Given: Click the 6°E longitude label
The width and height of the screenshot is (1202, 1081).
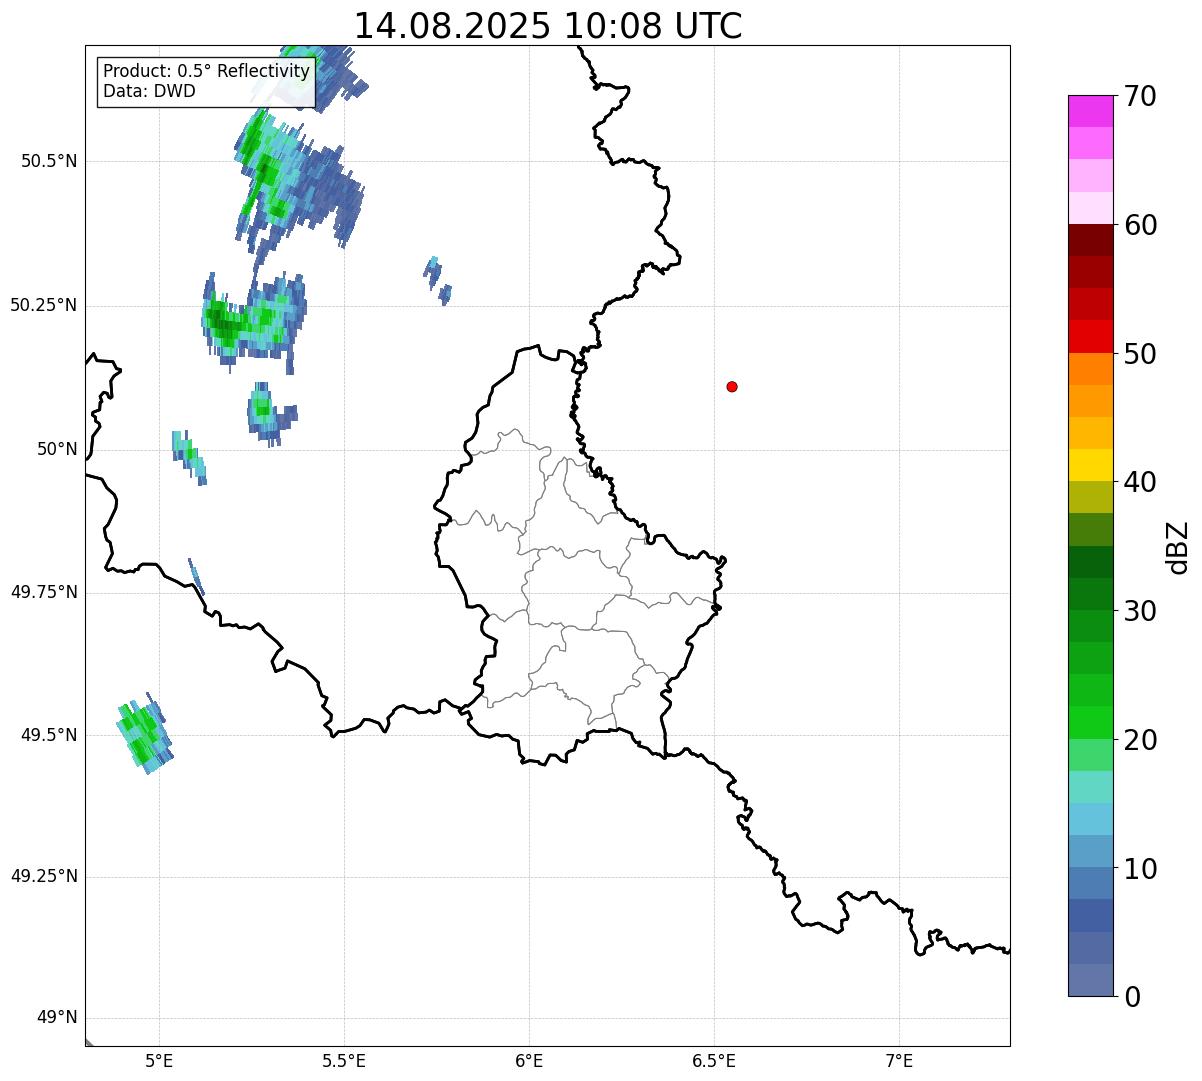Looking at the screenshot, I should 529,1061.
